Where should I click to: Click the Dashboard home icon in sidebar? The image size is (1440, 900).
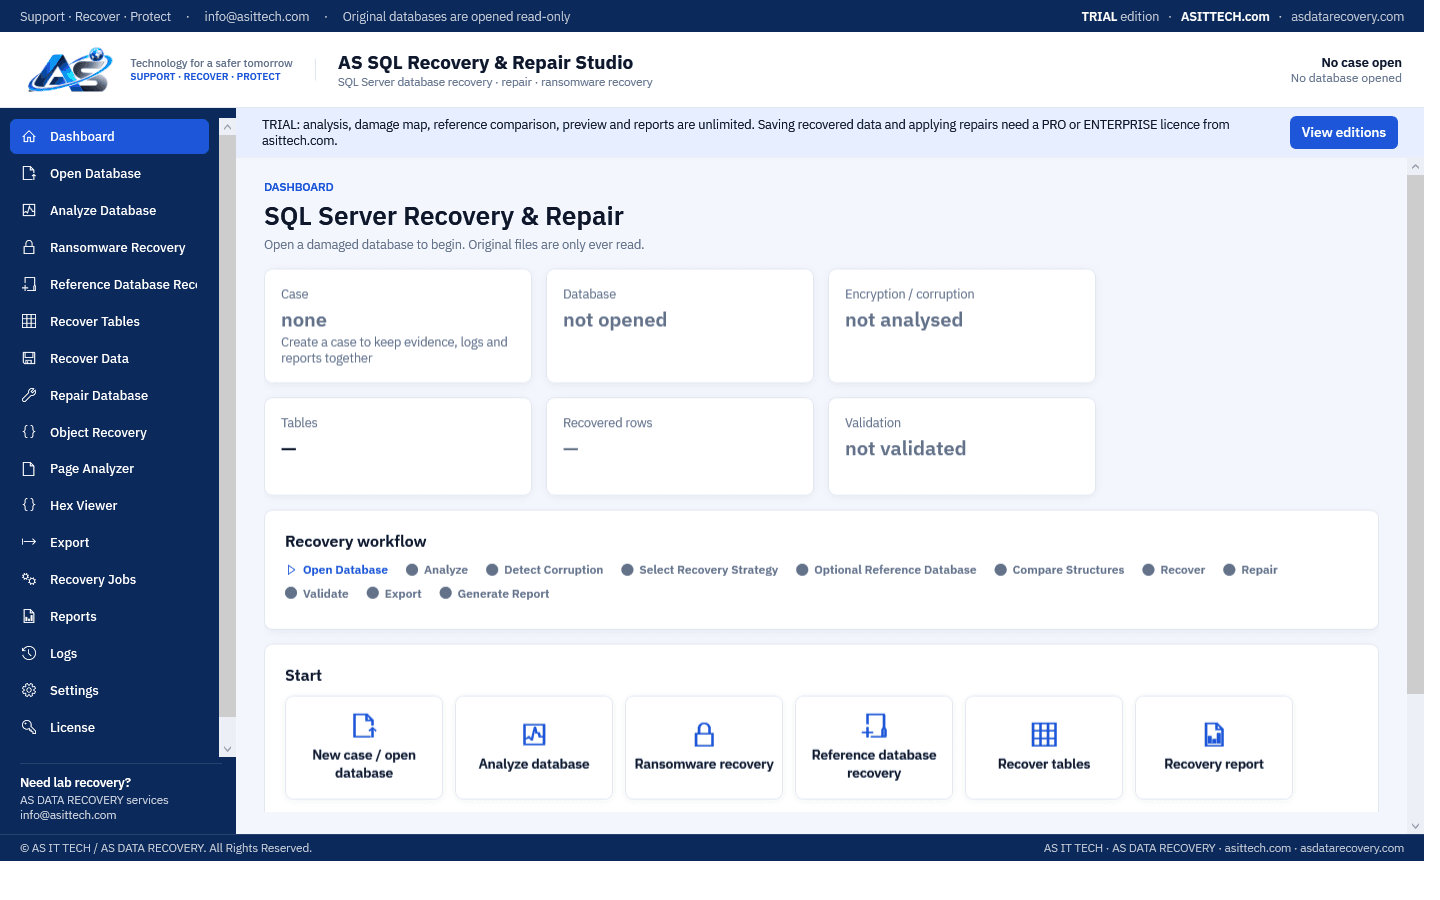click(29, 136)
